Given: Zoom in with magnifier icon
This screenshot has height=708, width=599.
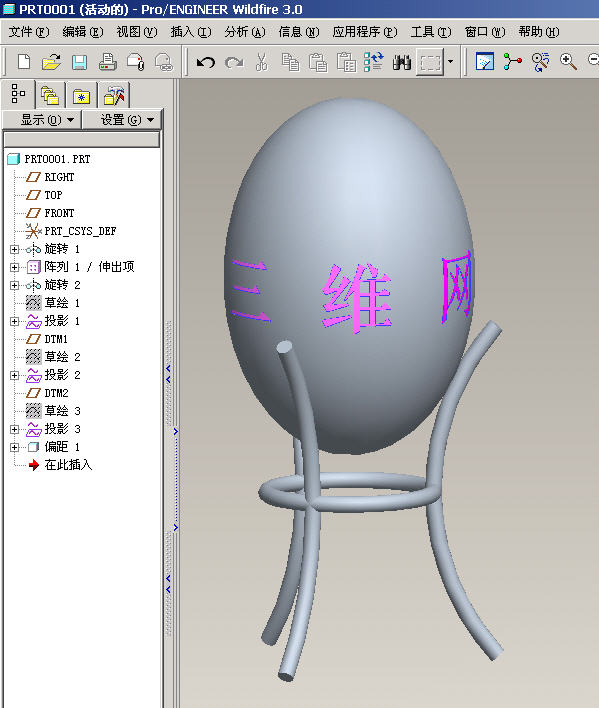Looking at the screenshot, I should pos(568,61).
